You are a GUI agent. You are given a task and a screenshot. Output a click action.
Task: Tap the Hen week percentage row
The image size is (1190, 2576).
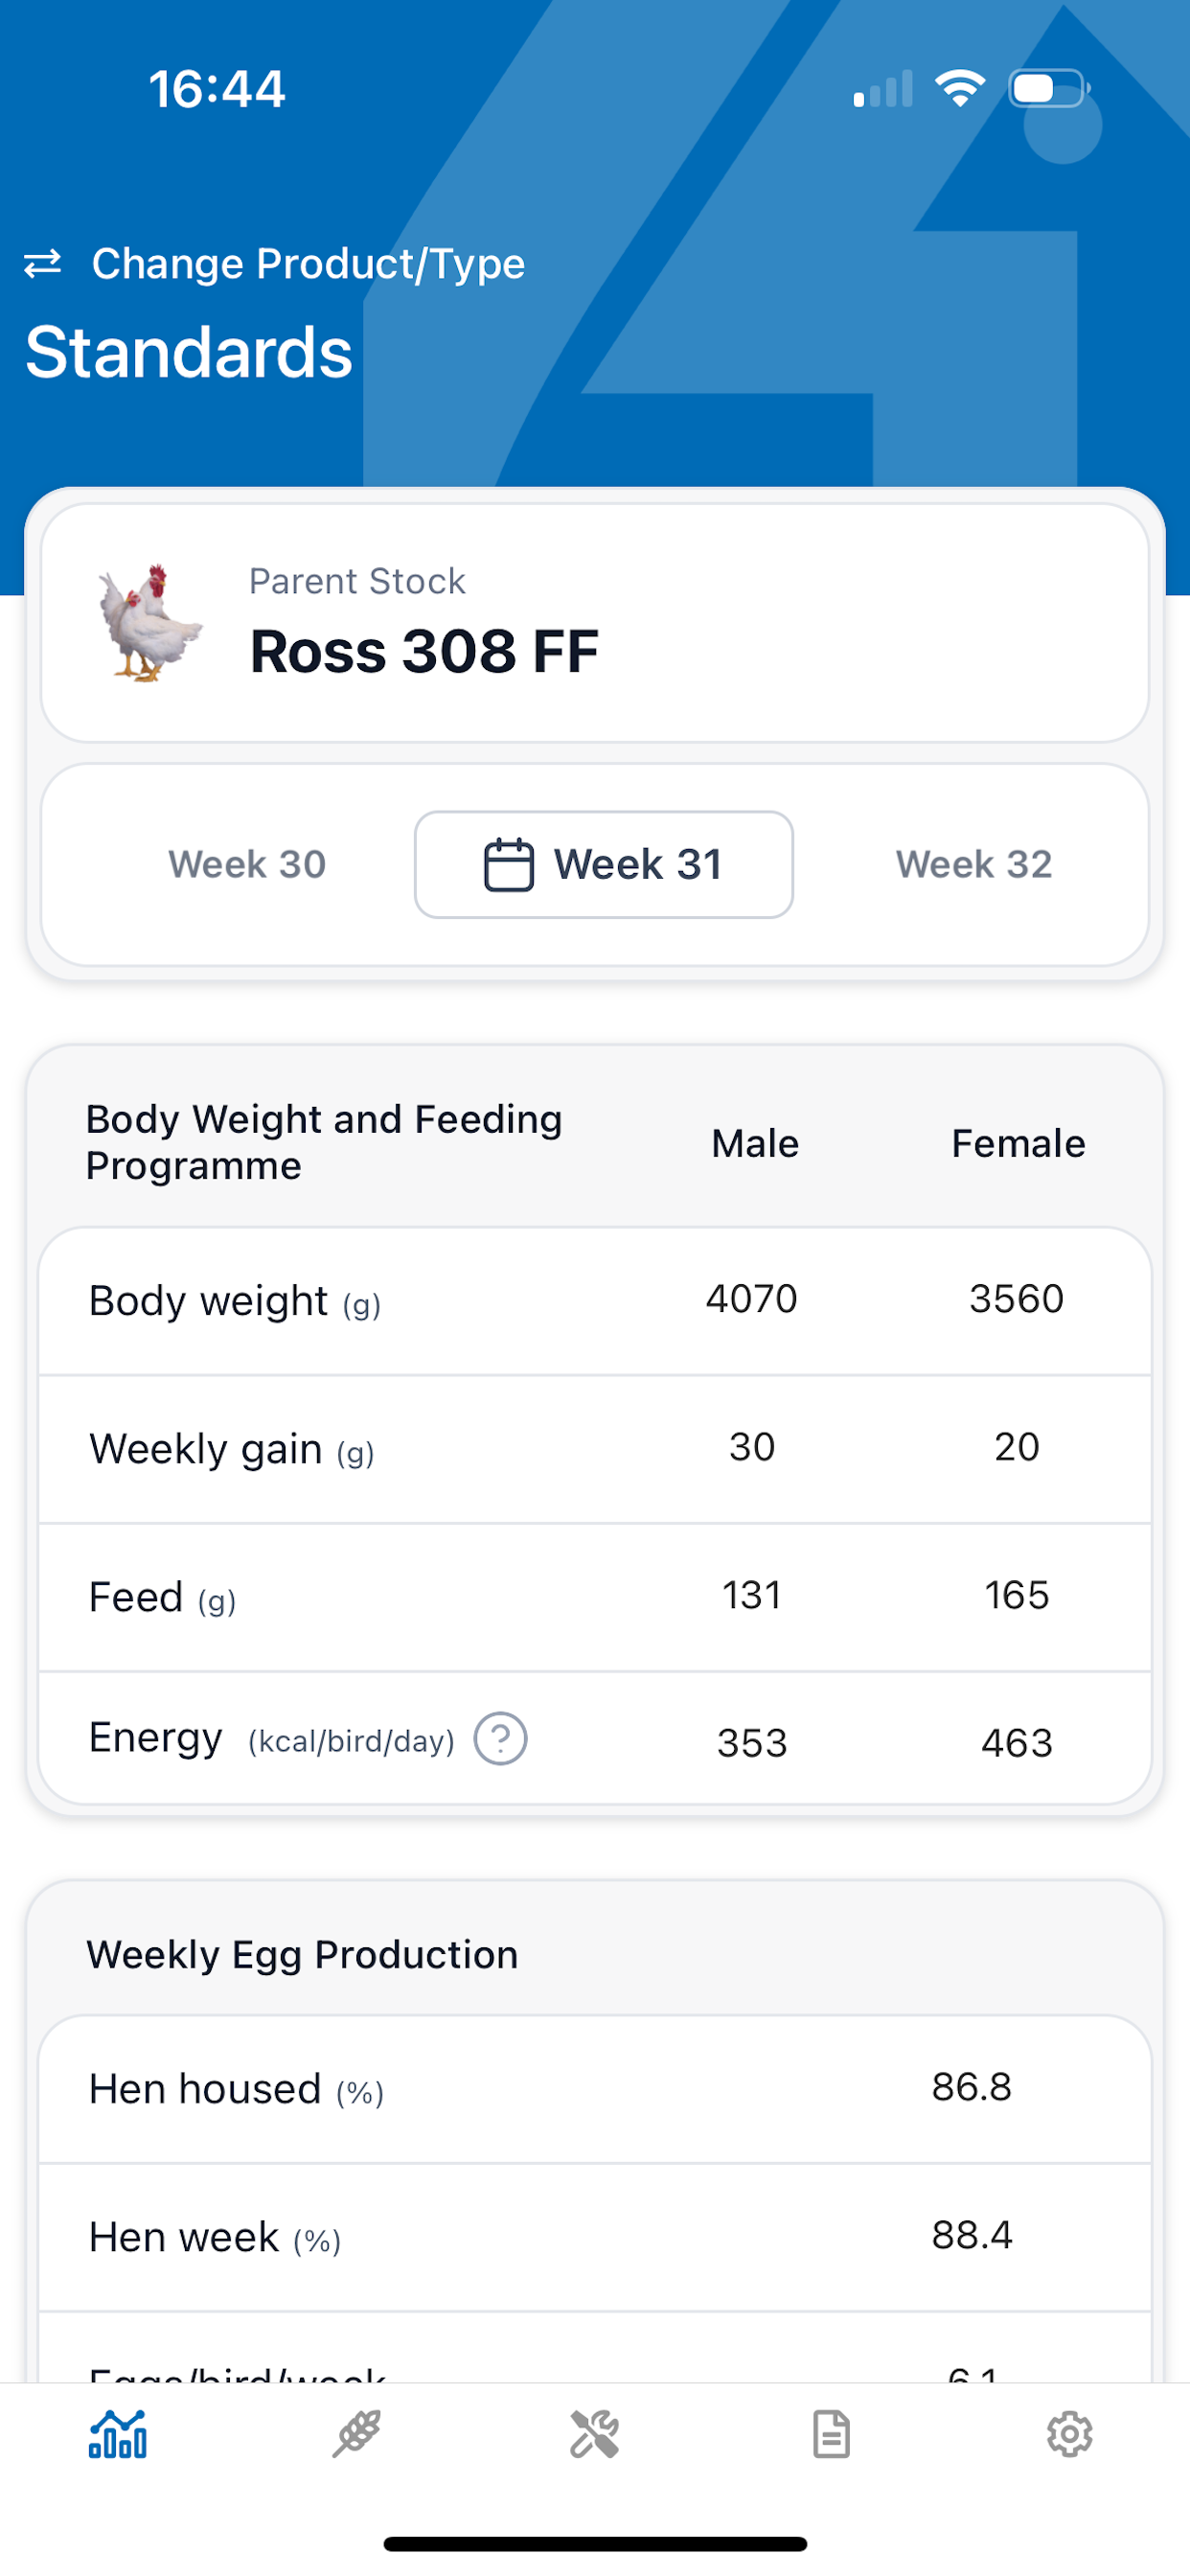click(594, 2237)
